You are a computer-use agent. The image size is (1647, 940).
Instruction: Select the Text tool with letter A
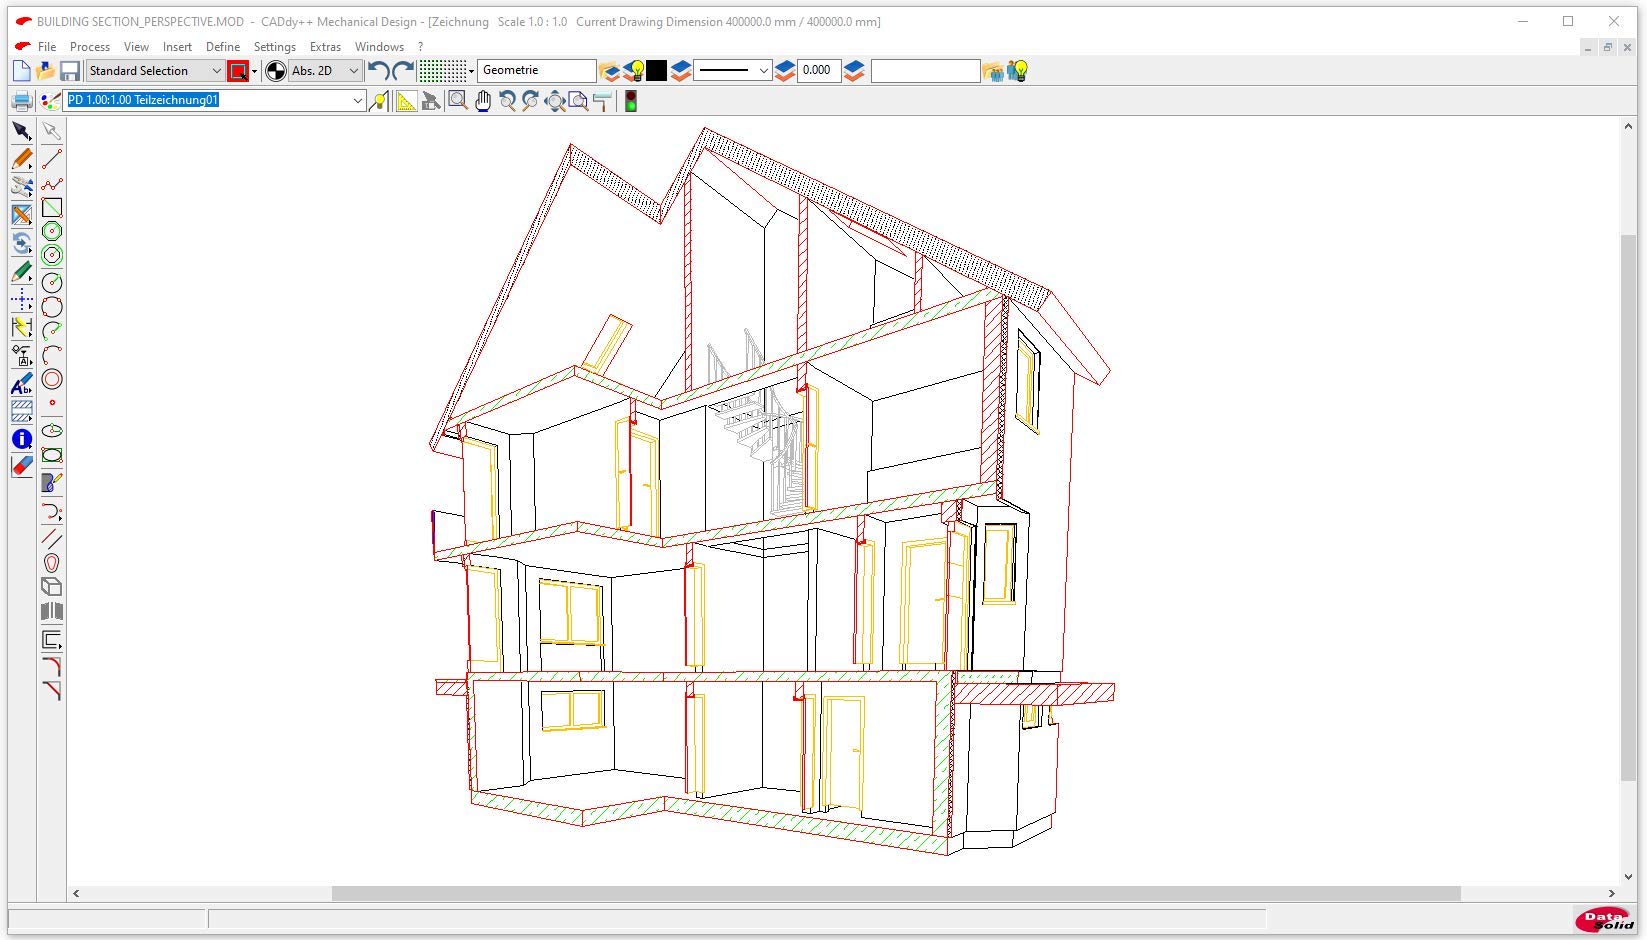tap(22, 385)
